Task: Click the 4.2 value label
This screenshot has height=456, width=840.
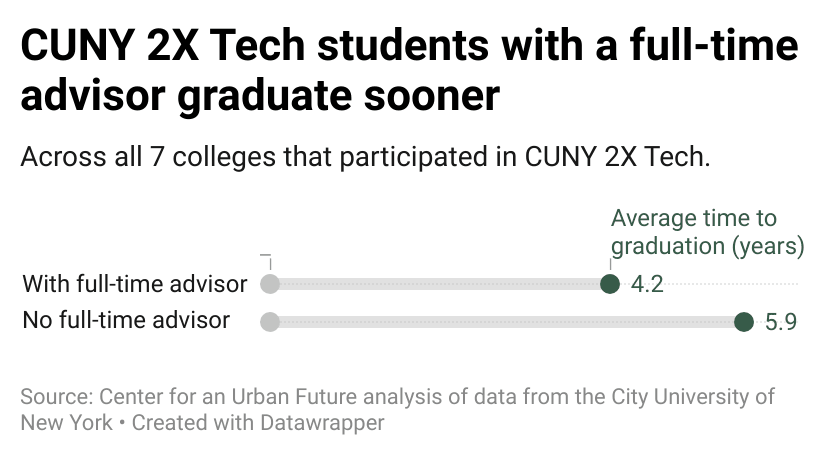Action: 647,284
